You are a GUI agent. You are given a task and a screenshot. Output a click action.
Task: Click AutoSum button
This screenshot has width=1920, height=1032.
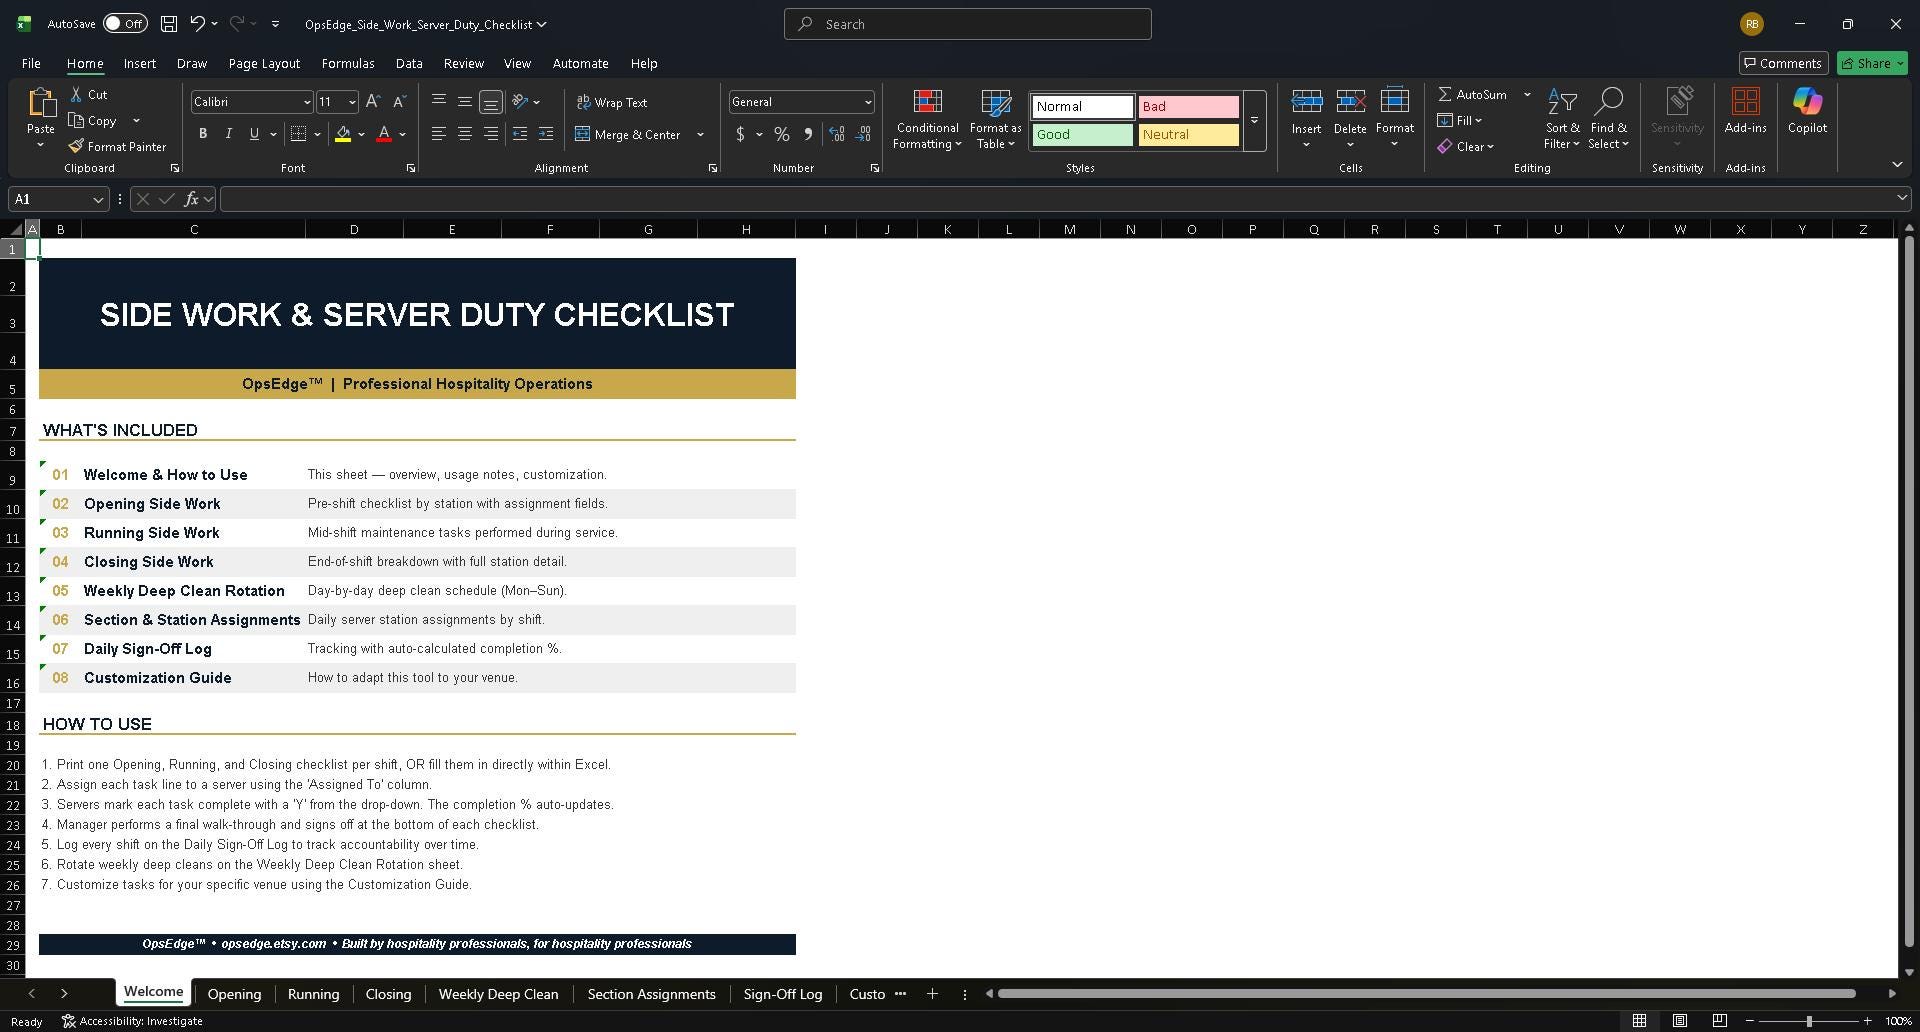(x=1472, y=94)
